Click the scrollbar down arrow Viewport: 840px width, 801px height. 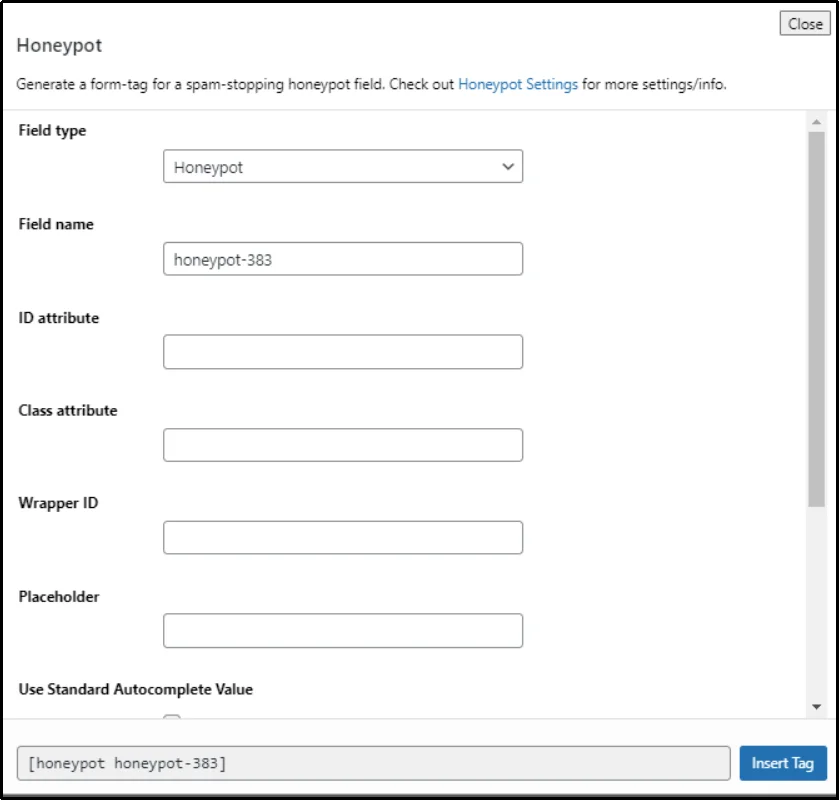(816, 707)
